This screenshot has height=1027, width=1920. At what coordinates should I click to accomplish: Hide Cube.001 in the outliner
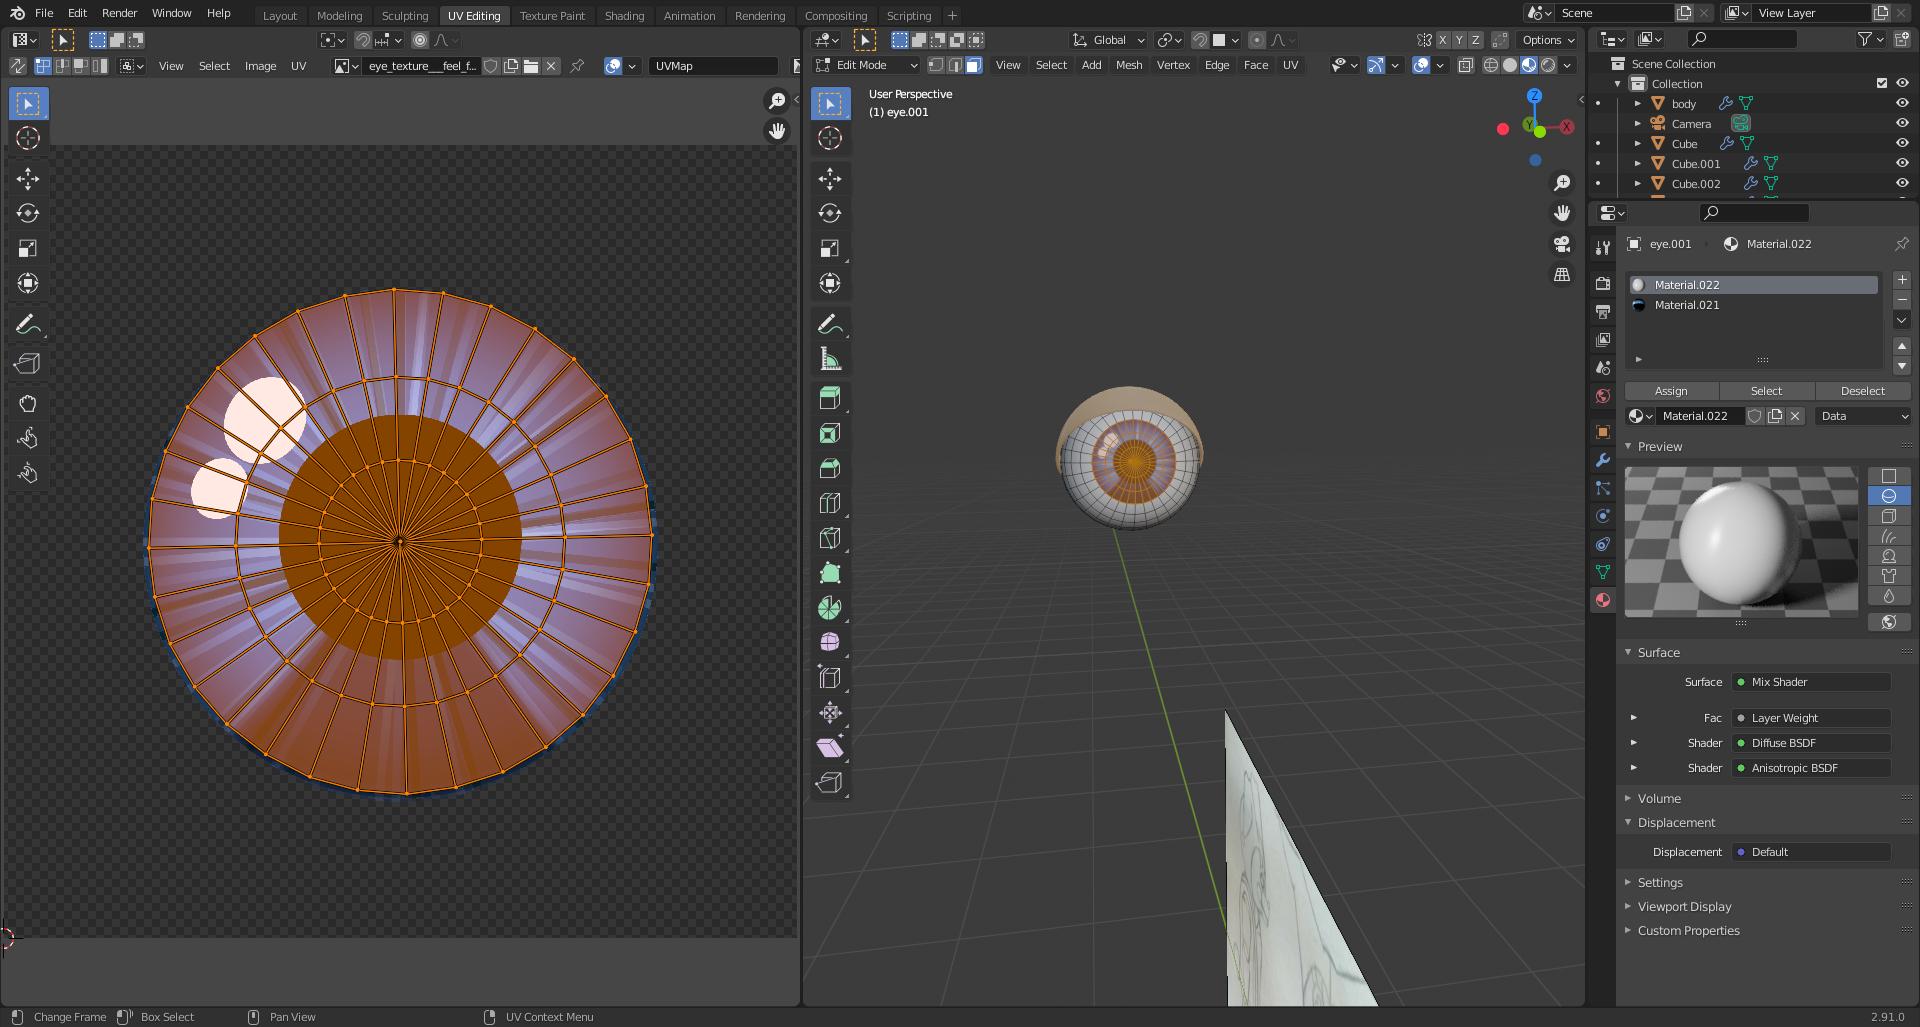click(1902, 163)
